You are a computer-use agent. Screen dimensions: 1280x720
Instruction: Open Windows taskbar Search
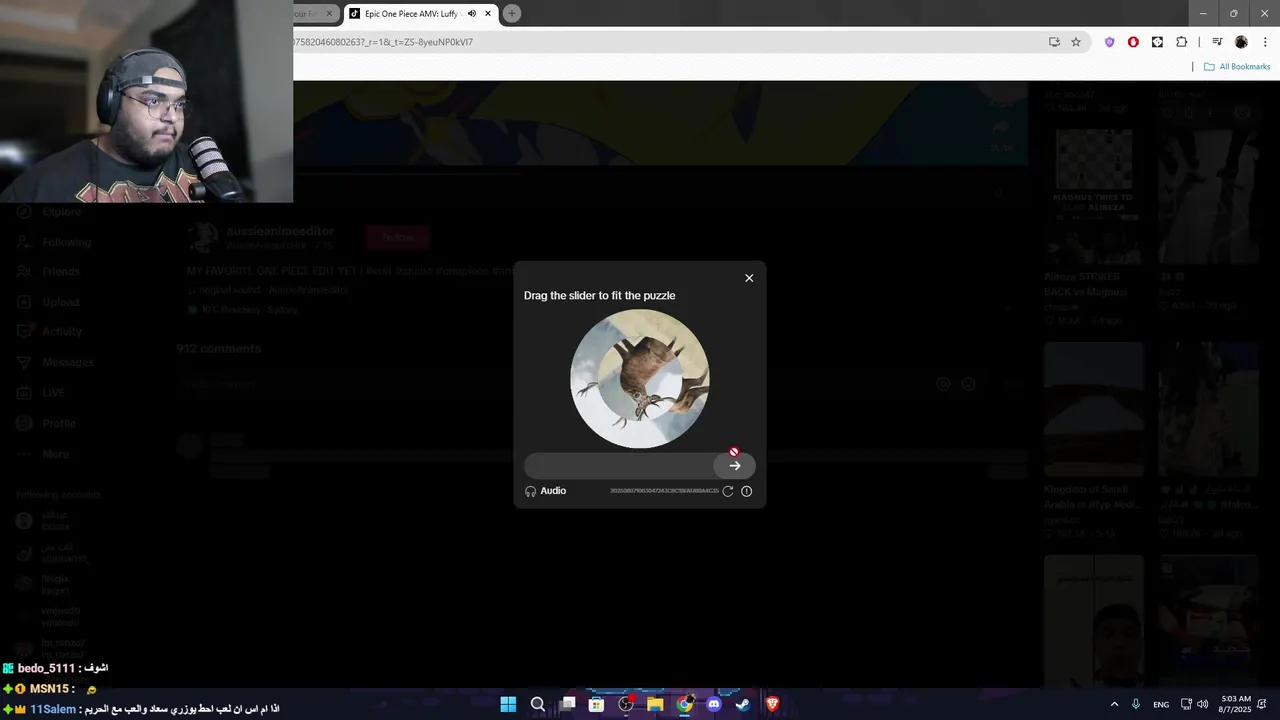(538, 704)
